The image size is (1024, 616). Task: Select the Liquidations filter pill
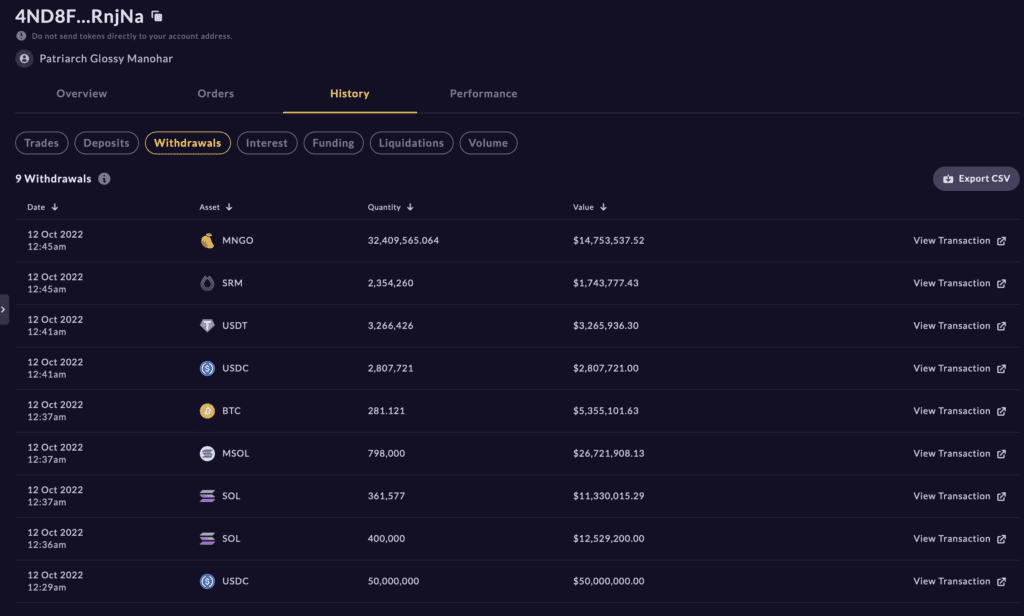coord(411,143)
